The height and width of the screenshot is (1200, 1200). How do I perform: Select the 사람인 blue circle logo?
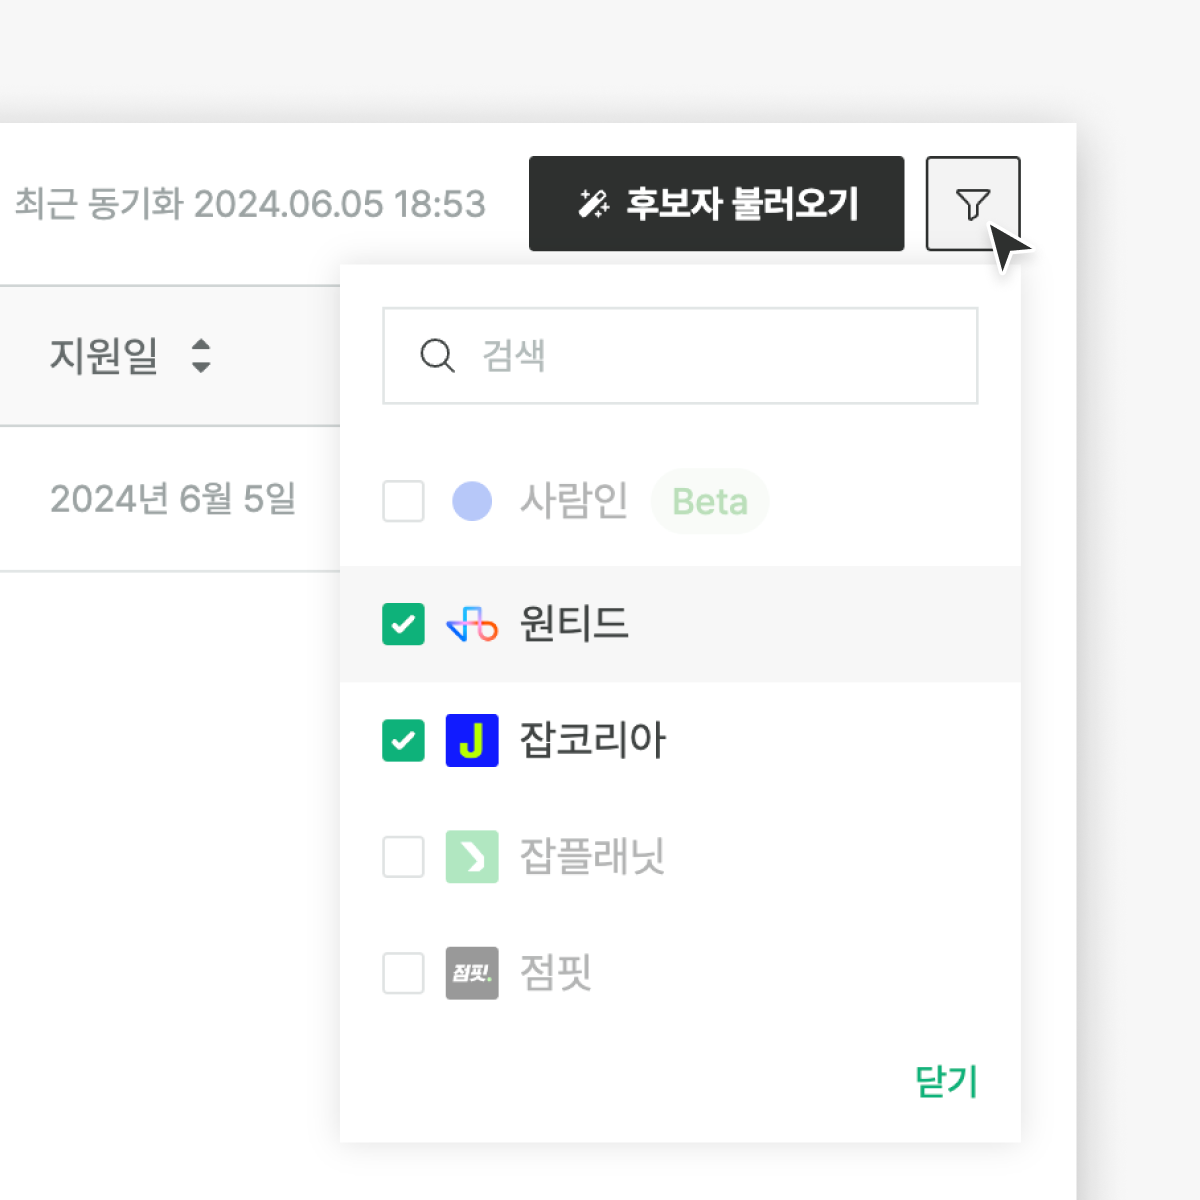click(x=472, y=501)
